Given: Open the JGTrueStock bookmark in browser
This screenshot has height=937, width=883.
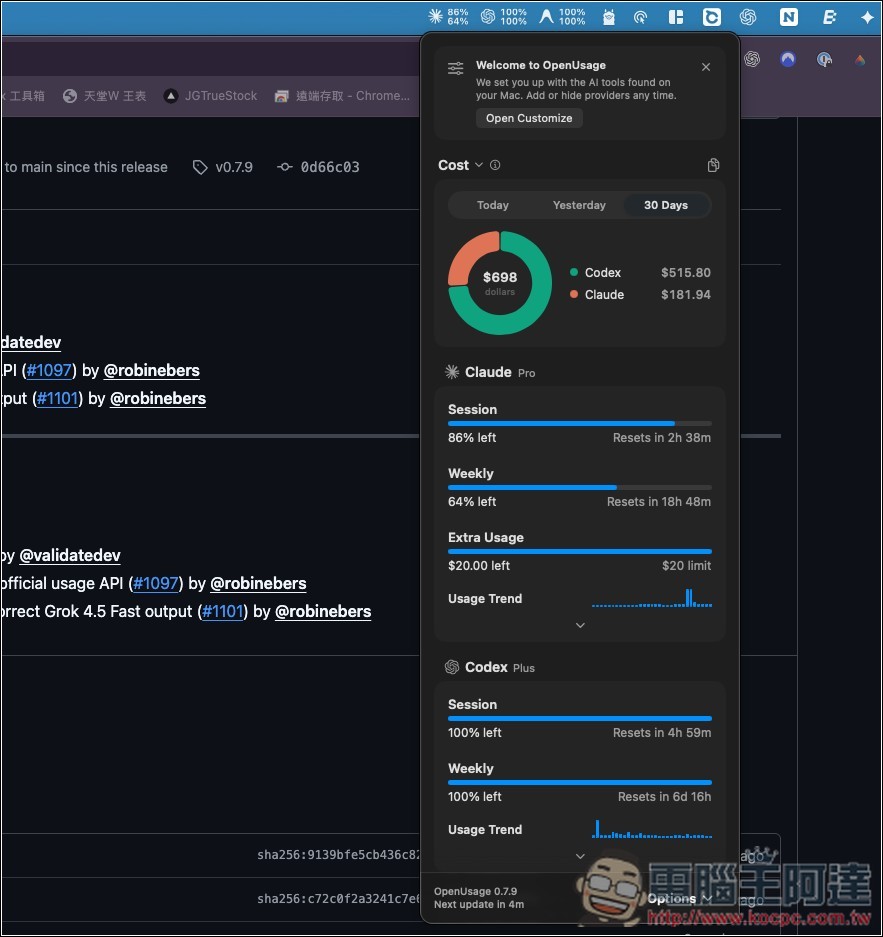Looking at the screenshot, I should [x=210, y=96].
